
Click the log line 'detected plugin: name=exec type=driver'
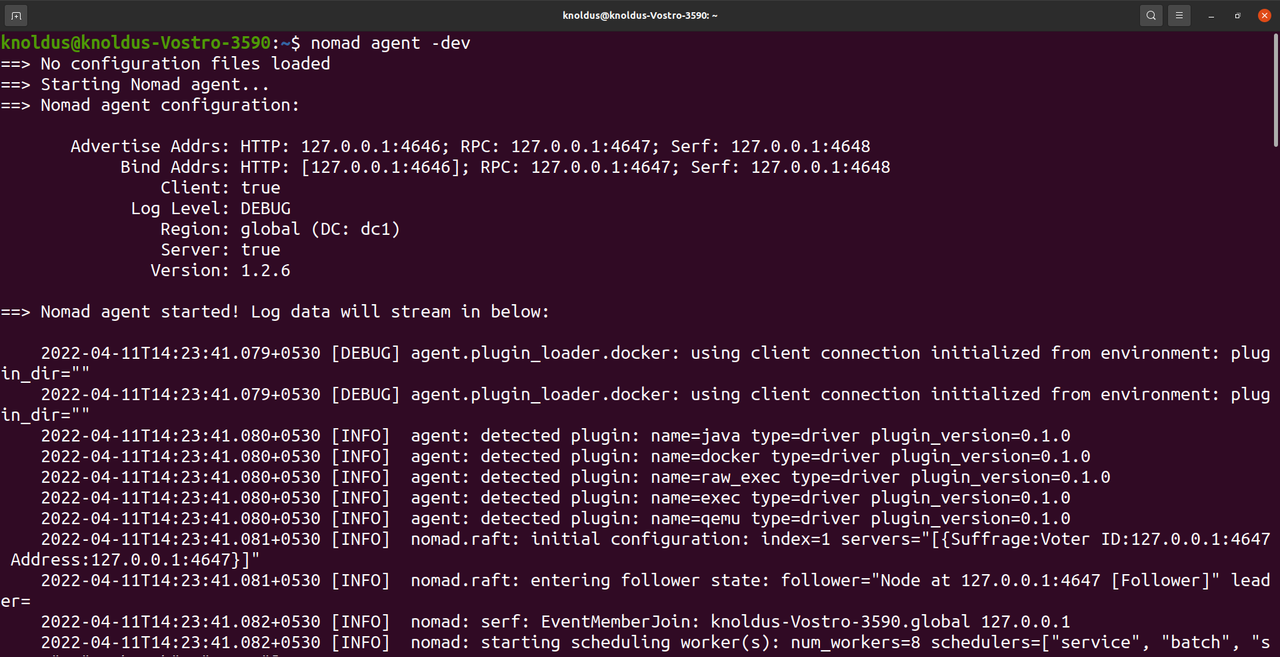(x=555, y=497)
